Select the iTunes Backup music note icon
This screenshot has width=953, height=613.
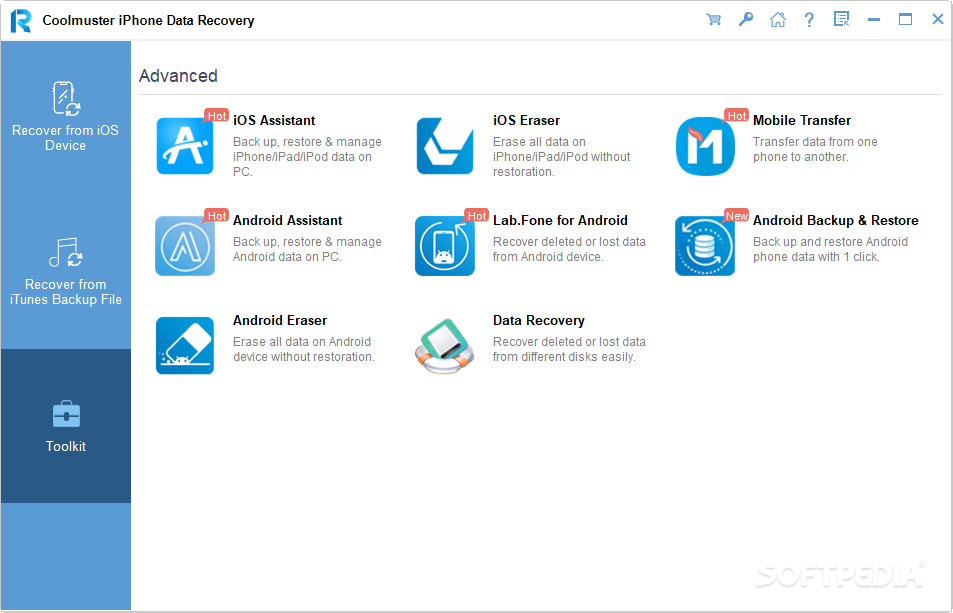click(x=66, y=252)
